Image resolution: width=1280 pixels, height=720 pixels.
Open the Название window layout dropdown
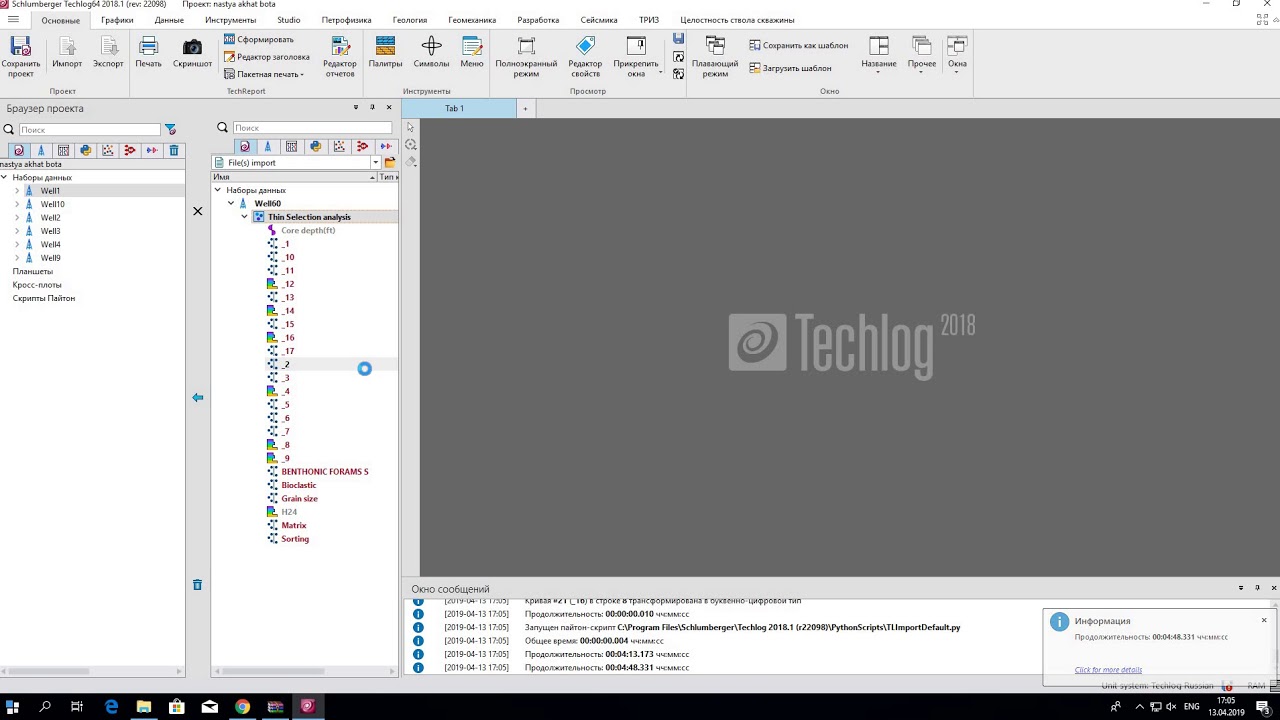pyautogui.click(x=879, y=57)
